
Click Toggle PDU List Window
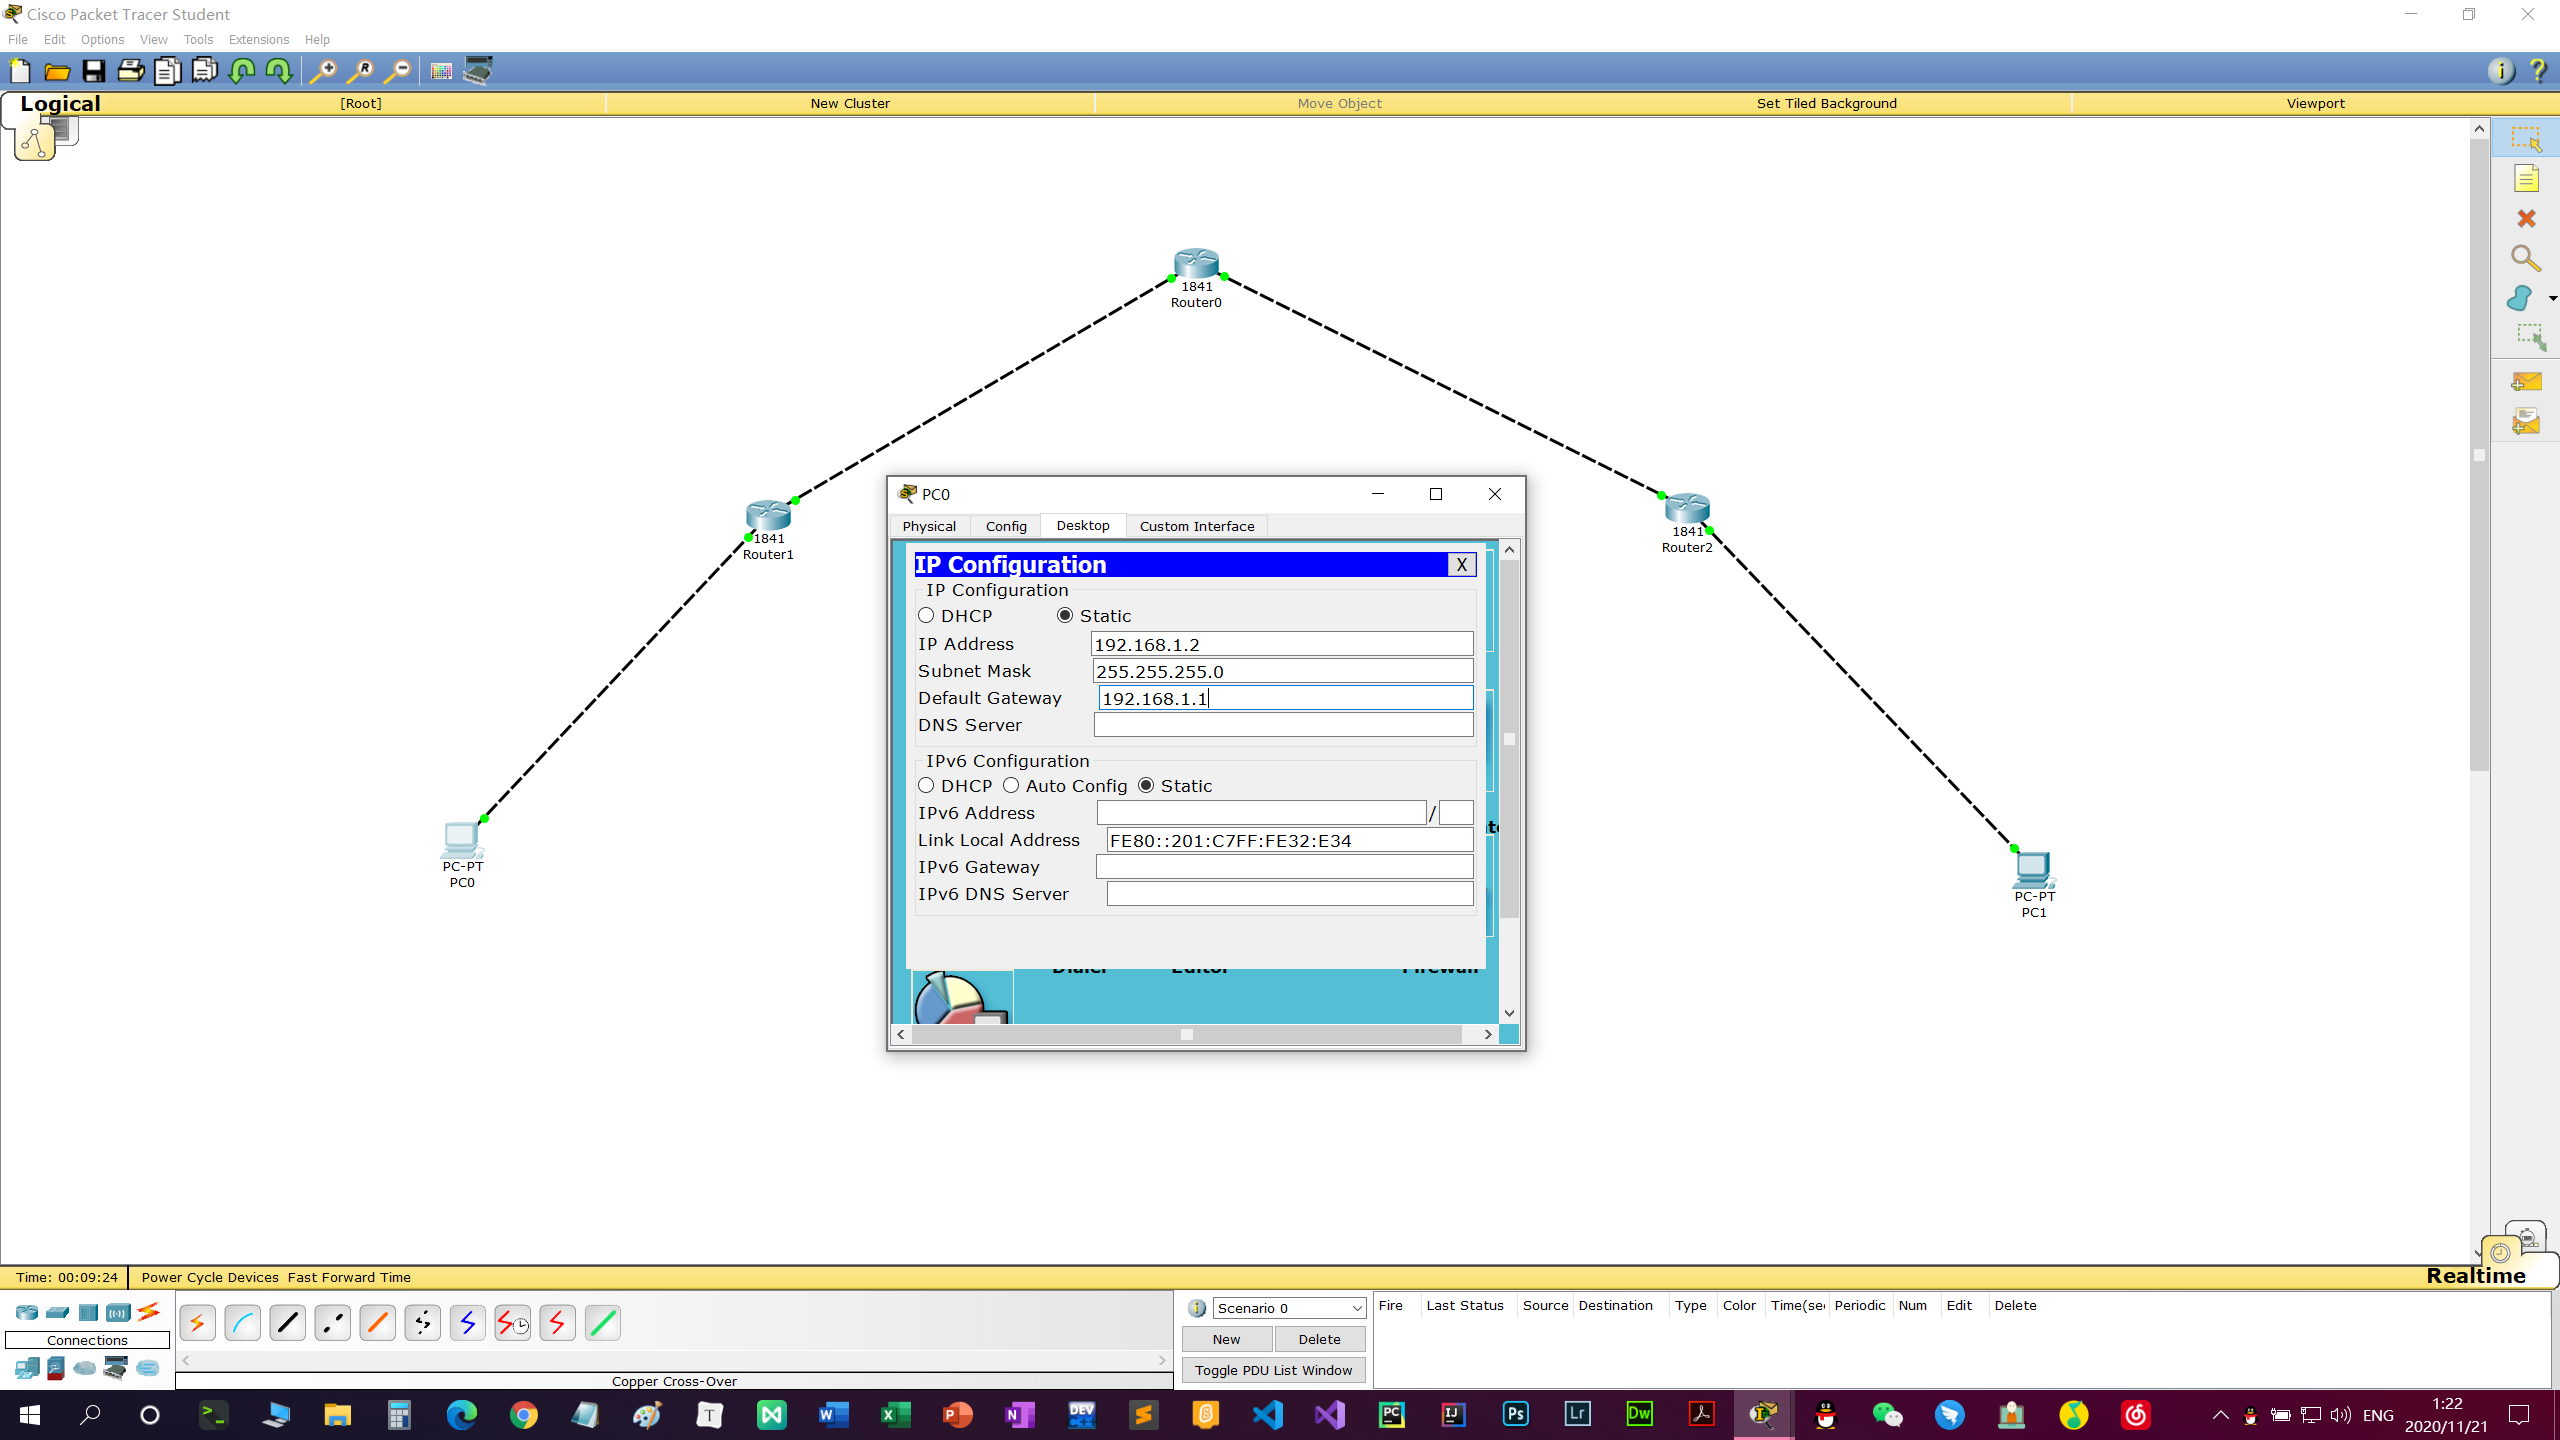(x=1273, y=1370)
